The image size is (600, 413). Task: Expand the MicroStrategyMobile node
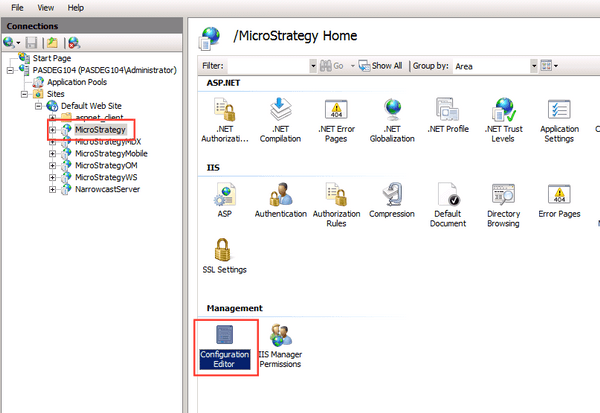pos(52,154)
